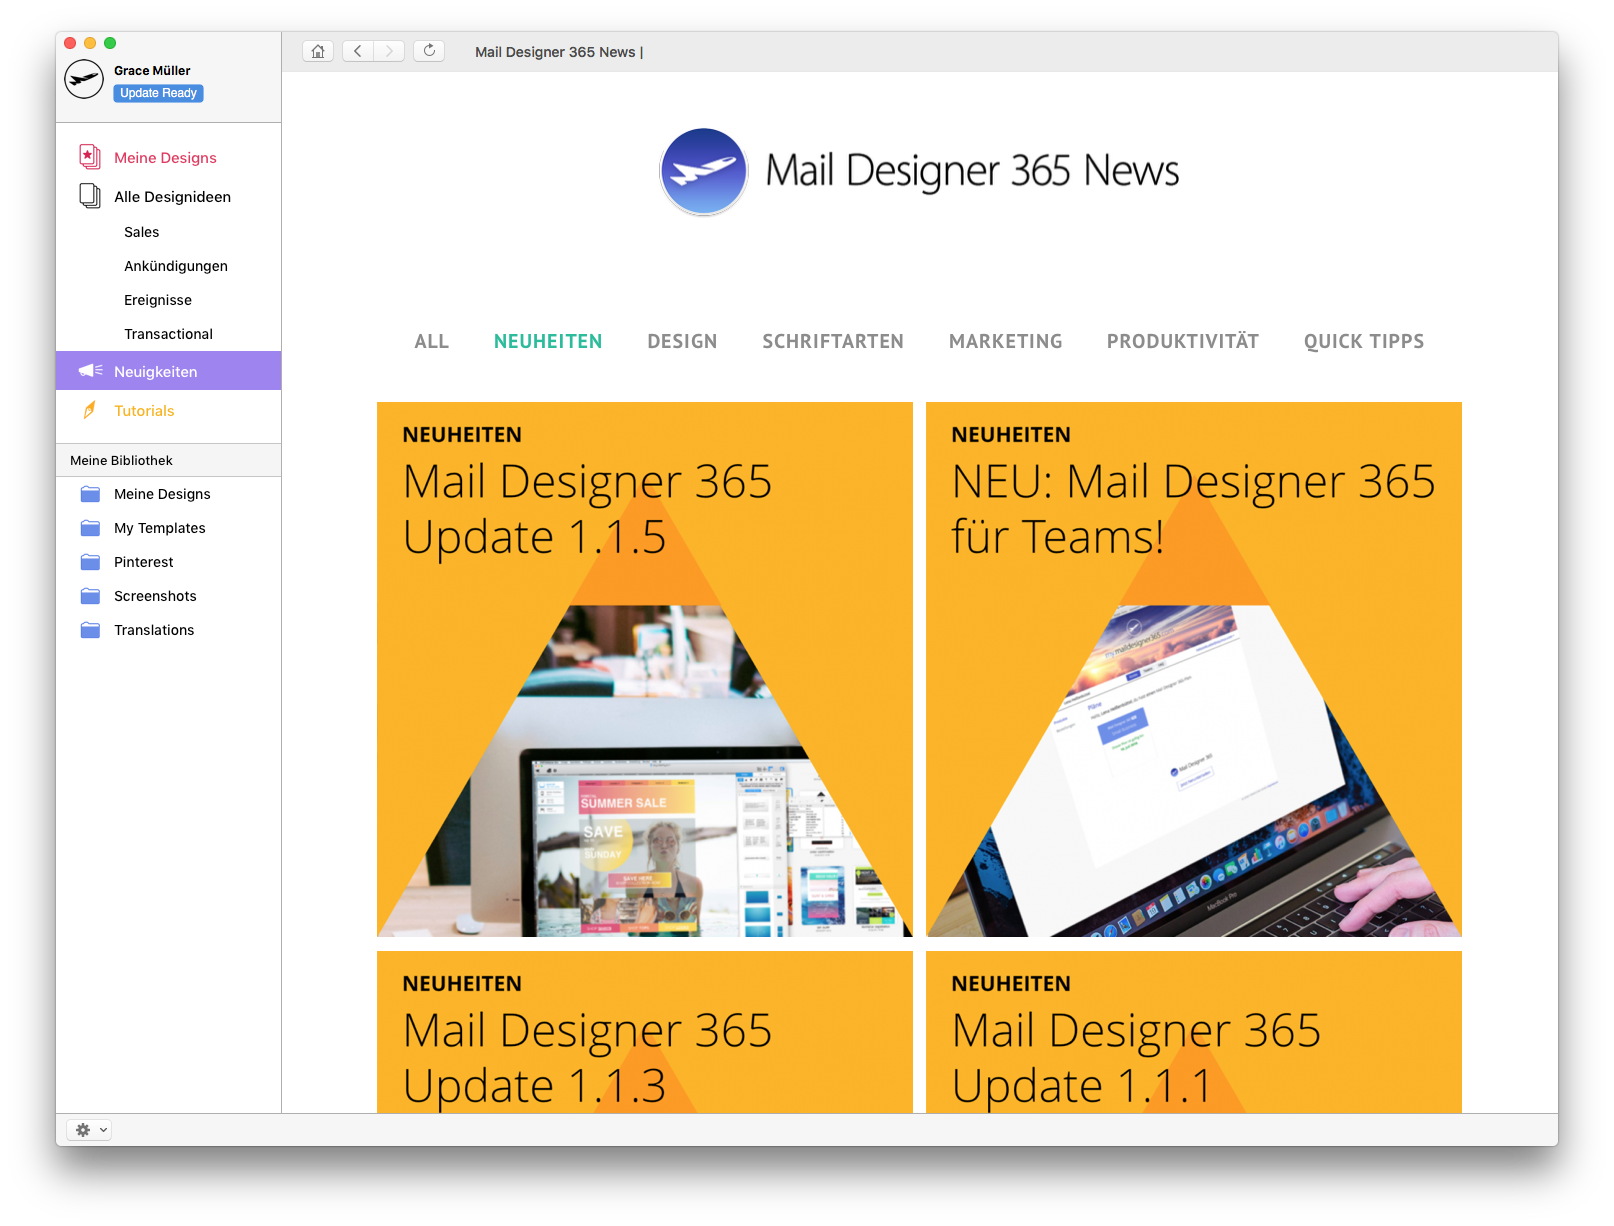1614x1226 pixels.
Task: Open the Update 1.1.3 article title
Action: [587, 1058]
